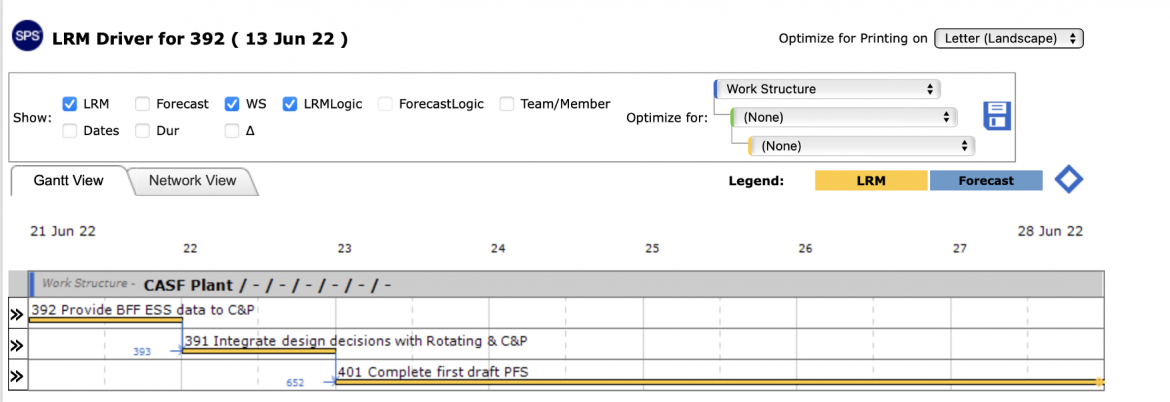Expand row 391 with double-chevron icon

[x=16, y=345]
